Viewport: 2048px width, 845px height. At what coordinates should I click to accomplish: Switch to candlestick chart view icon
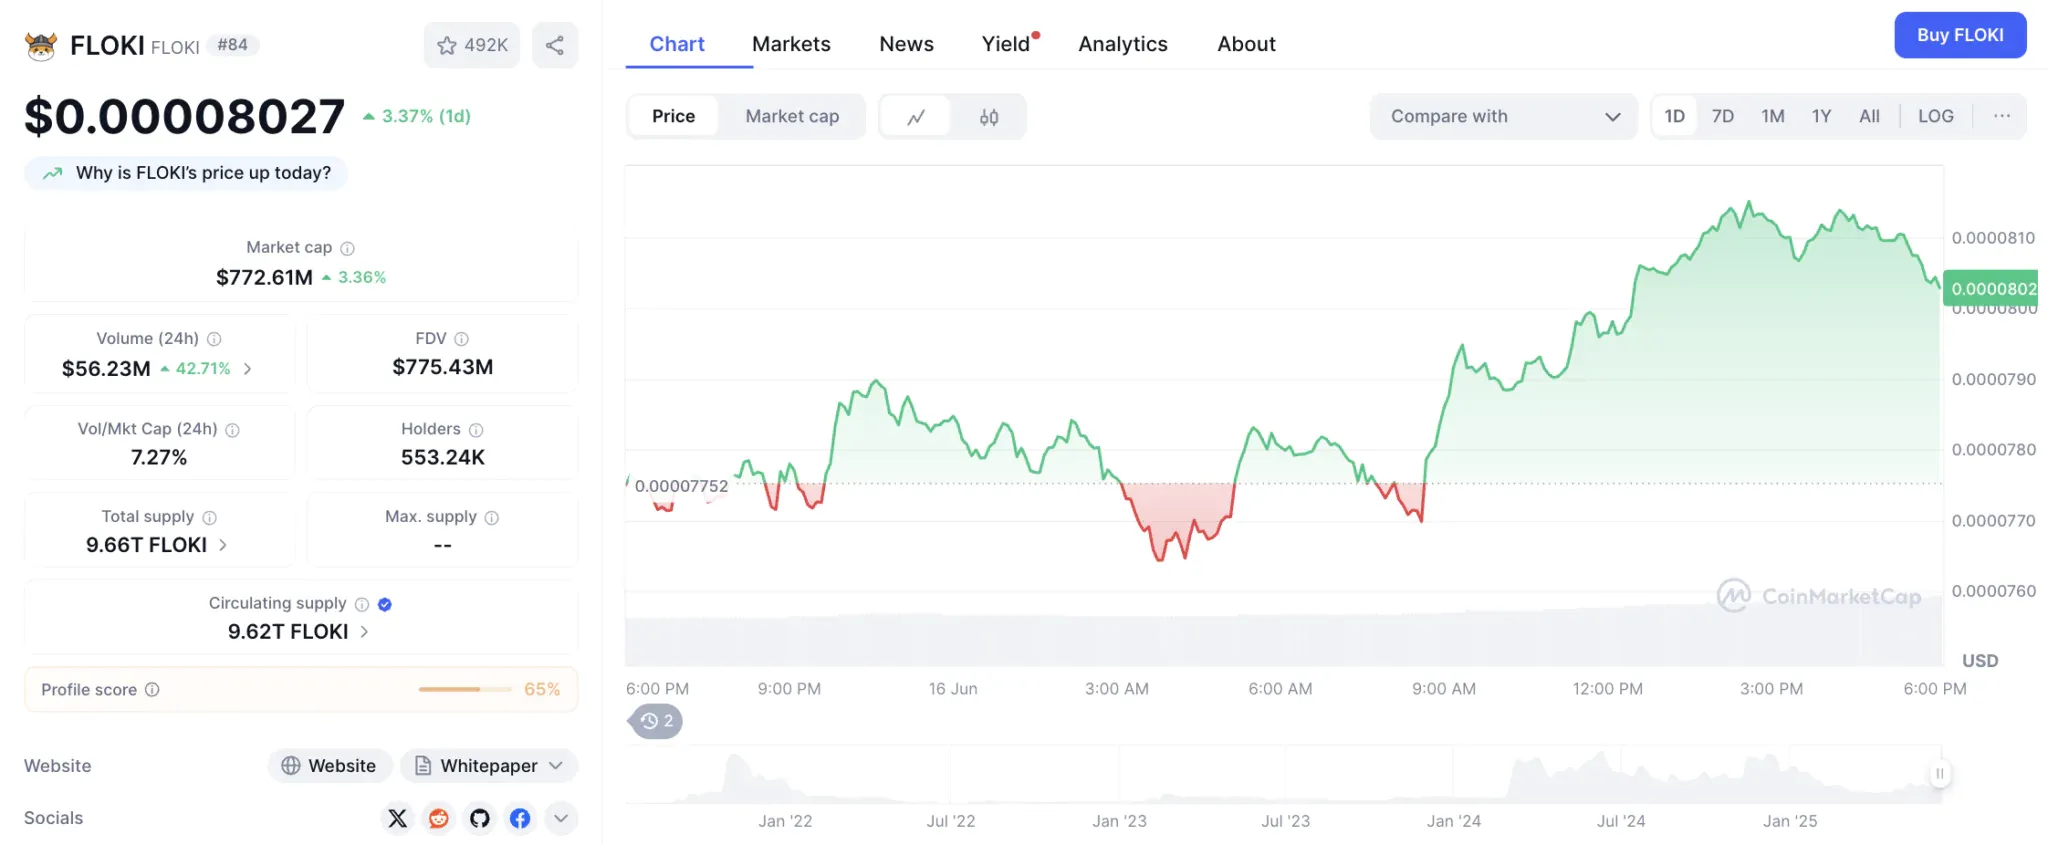(x=988, y=117)
